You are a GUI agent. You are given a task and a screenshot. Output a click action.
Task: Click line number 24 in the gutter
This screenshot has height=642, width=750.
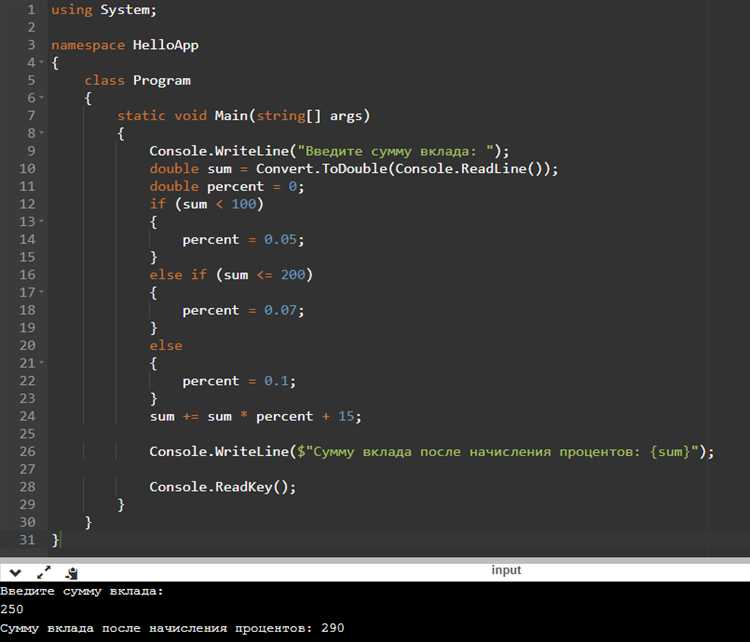pyautogui.click(x=26, y=416)
